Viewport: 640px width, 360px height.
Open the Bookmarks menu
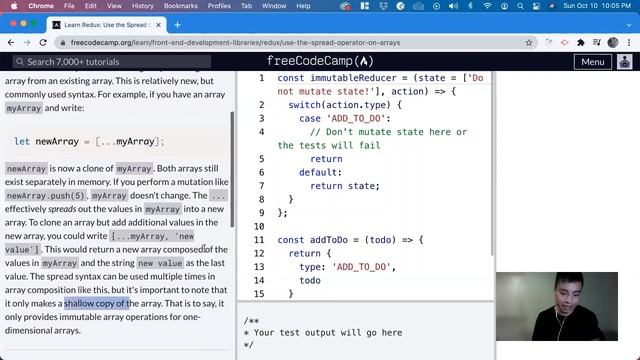click(180, 6)
